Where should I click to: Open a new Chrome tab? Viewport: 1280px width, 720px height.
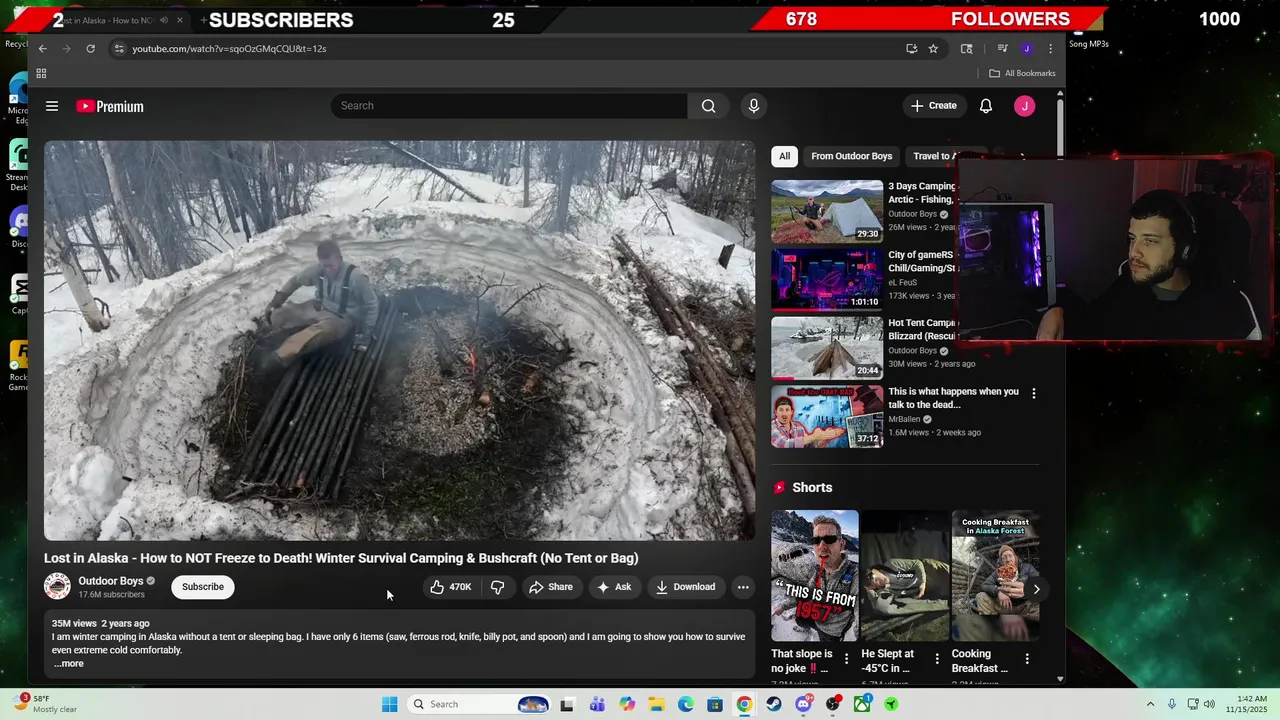coord(203,20)
